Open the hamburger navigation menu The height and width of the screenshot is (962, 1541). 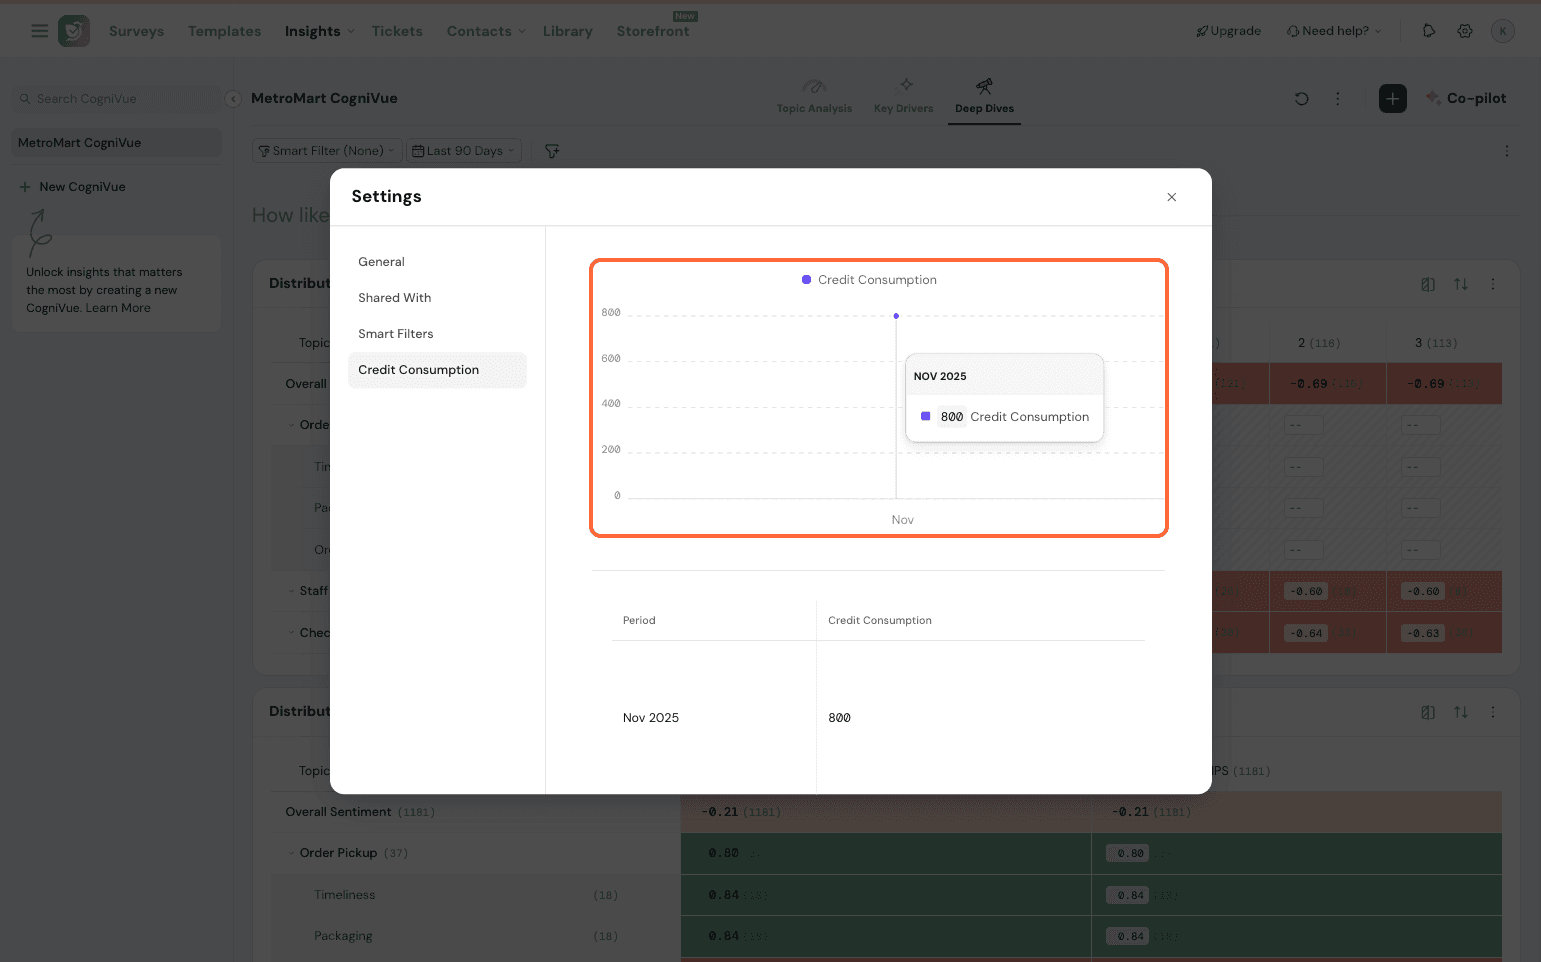pyautogui.click(x=40, y=31)
